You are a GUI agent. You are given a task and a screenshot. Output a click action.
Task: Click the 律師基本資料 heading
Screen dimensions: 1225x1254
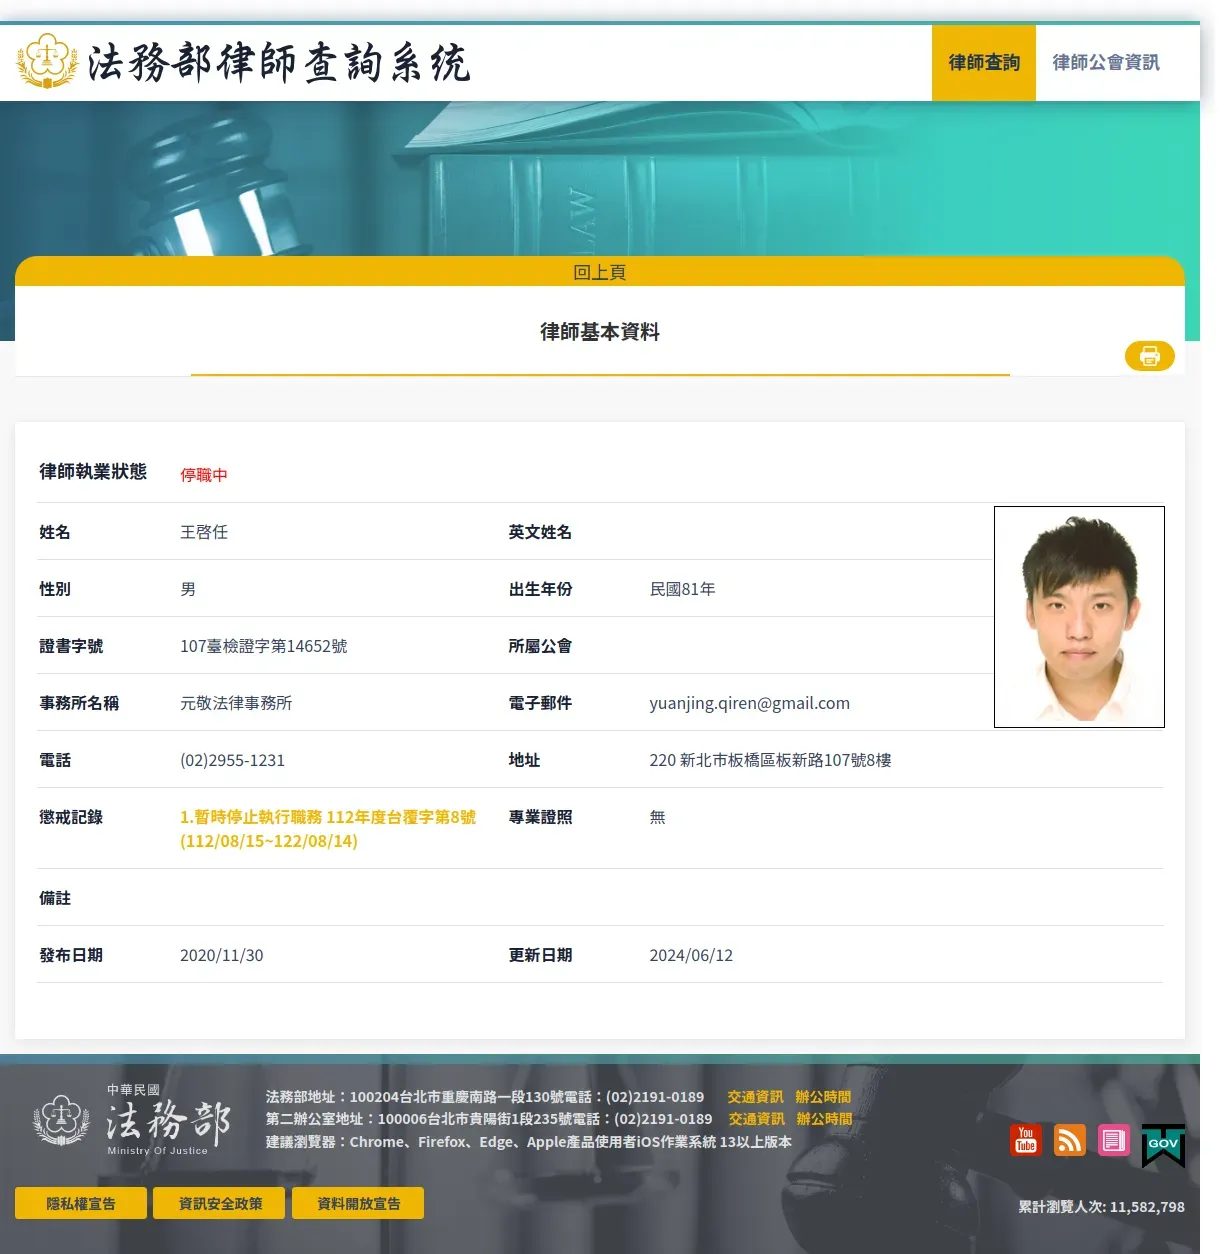(600, 332)
